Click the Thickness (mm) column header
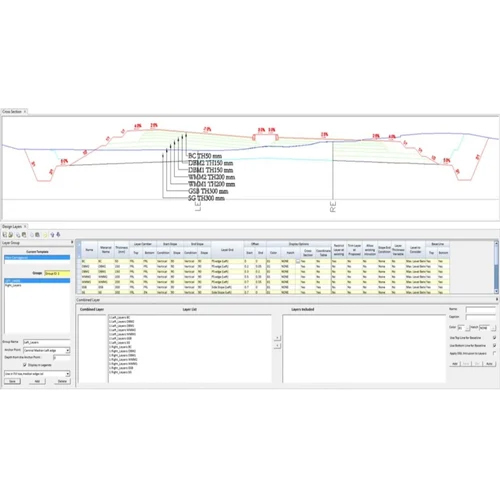 pos(122,250)
